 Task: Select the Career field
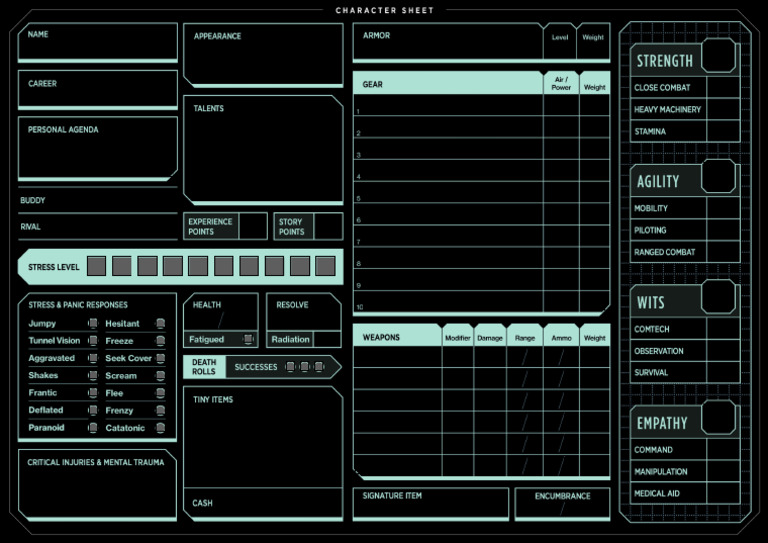(x=98, y=89)
